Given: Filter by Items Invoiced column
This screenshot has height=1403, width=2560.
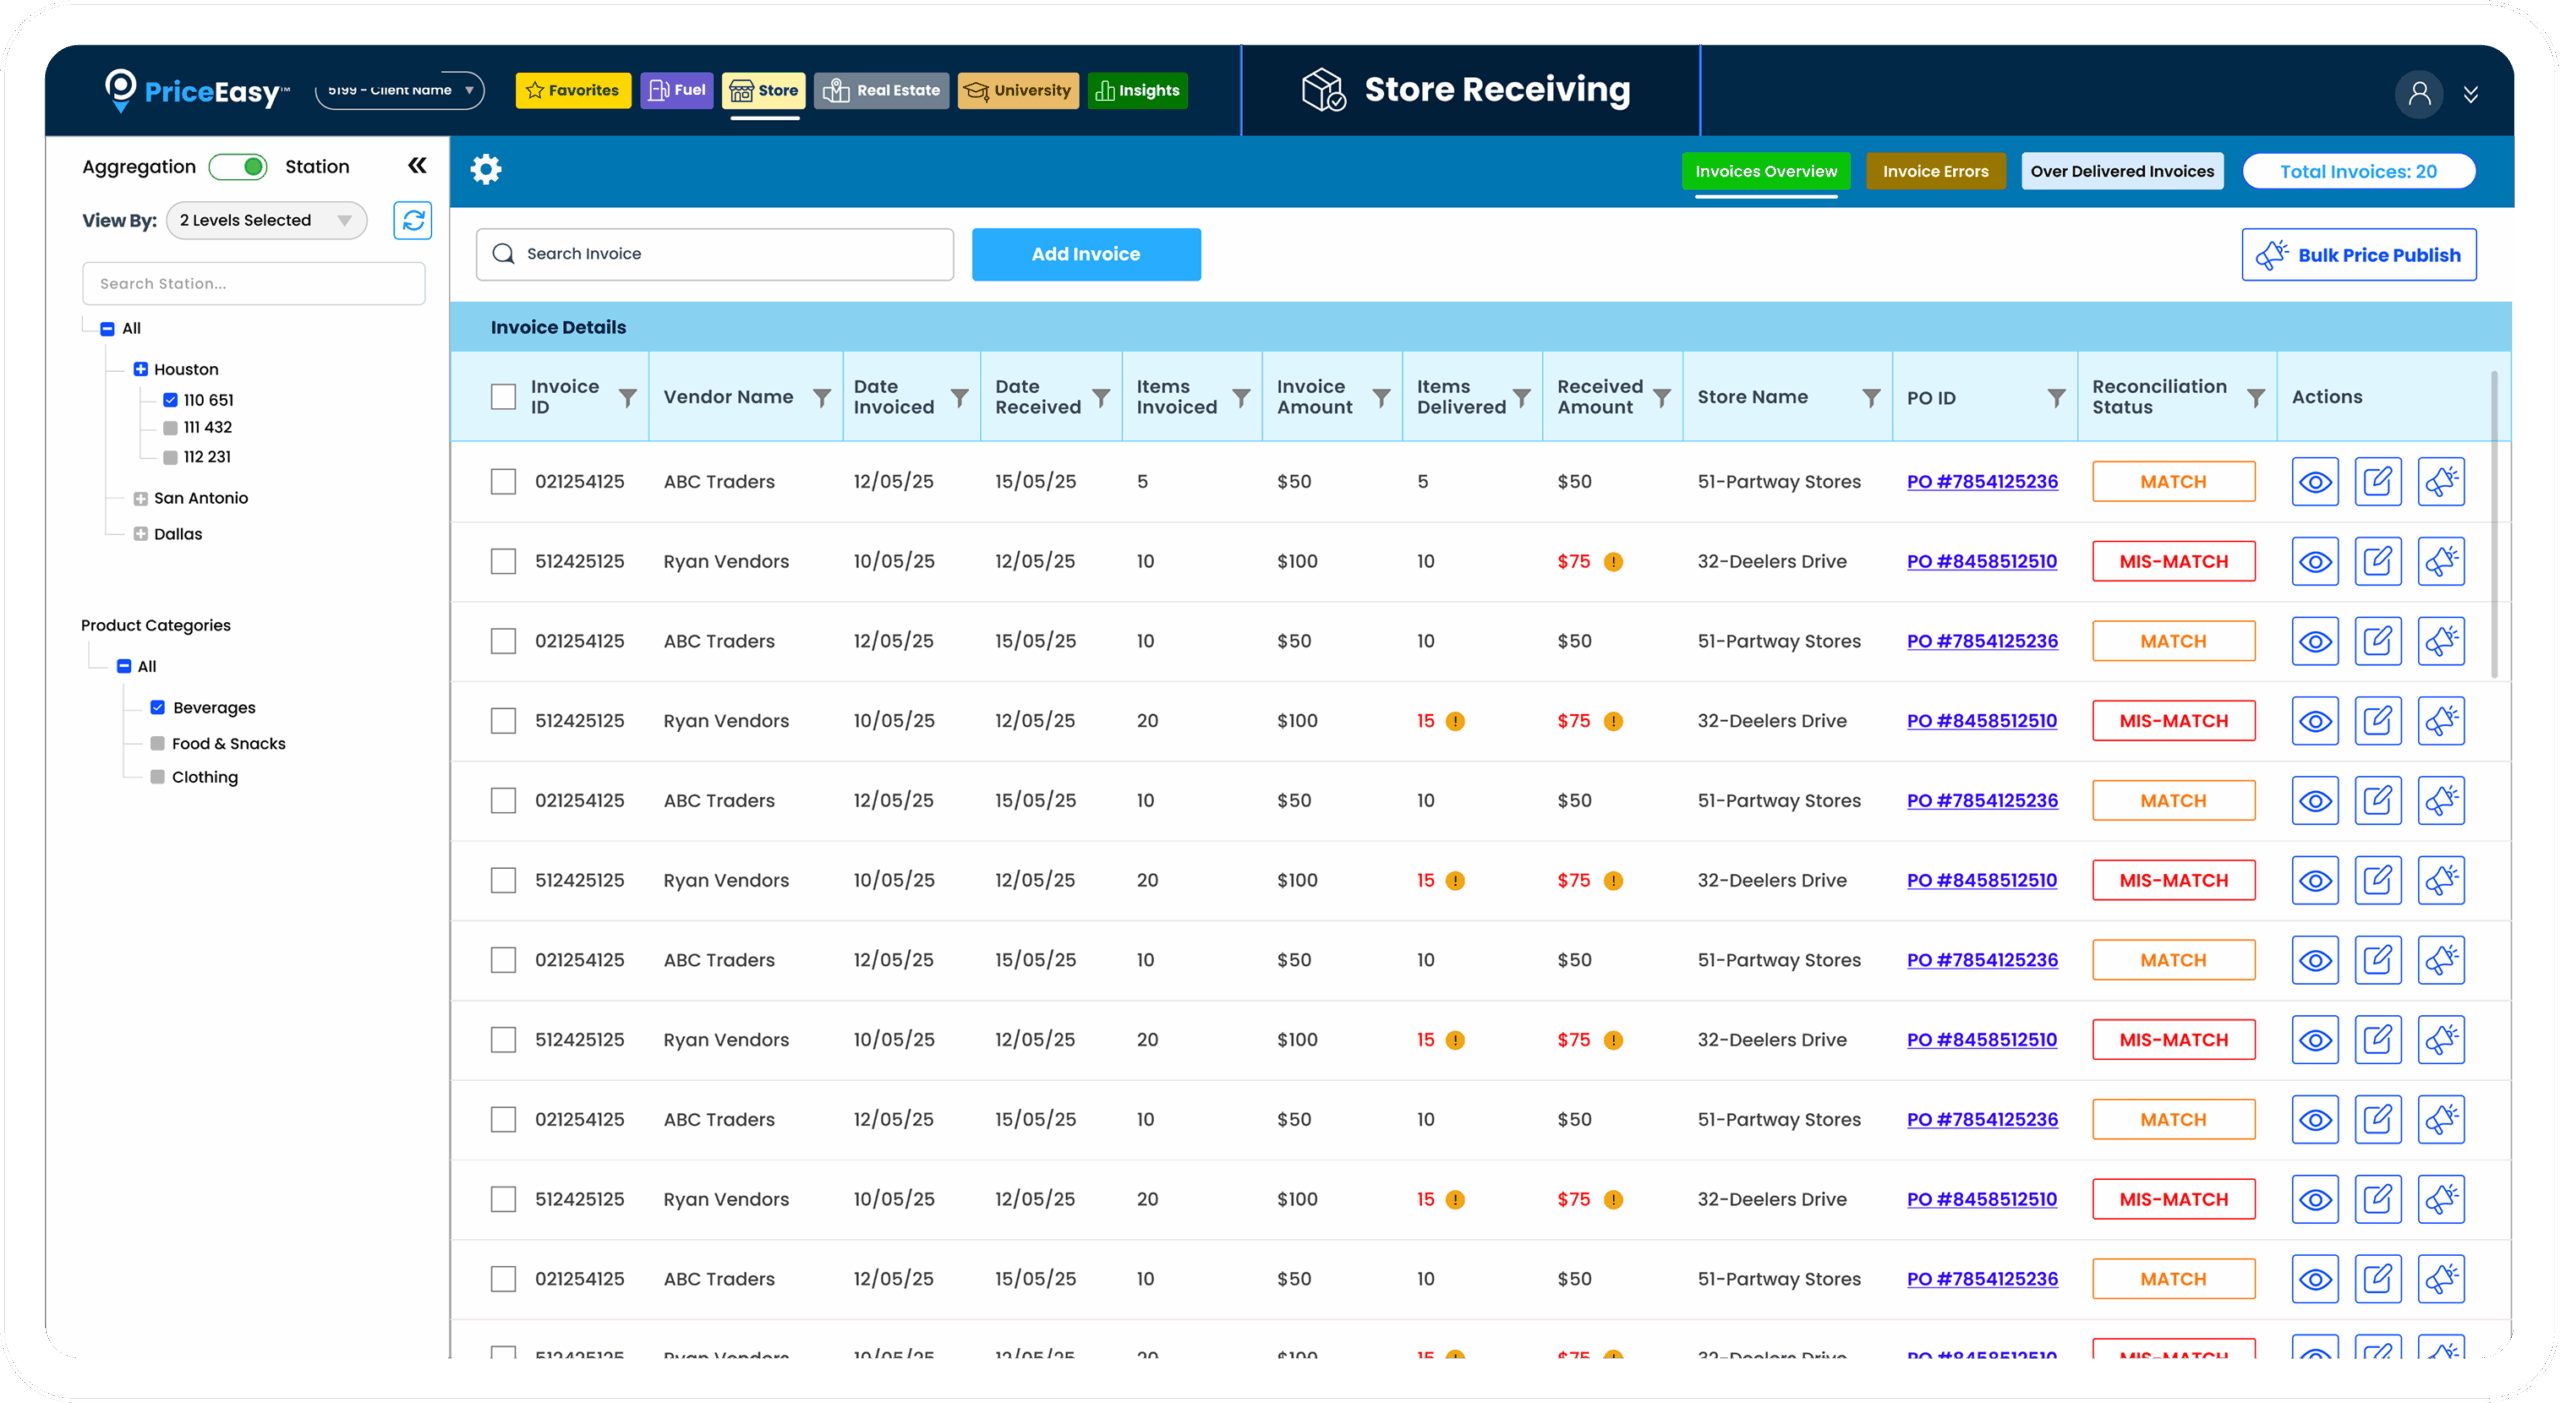Looking at the screenshot, I should click(1240, 398).
